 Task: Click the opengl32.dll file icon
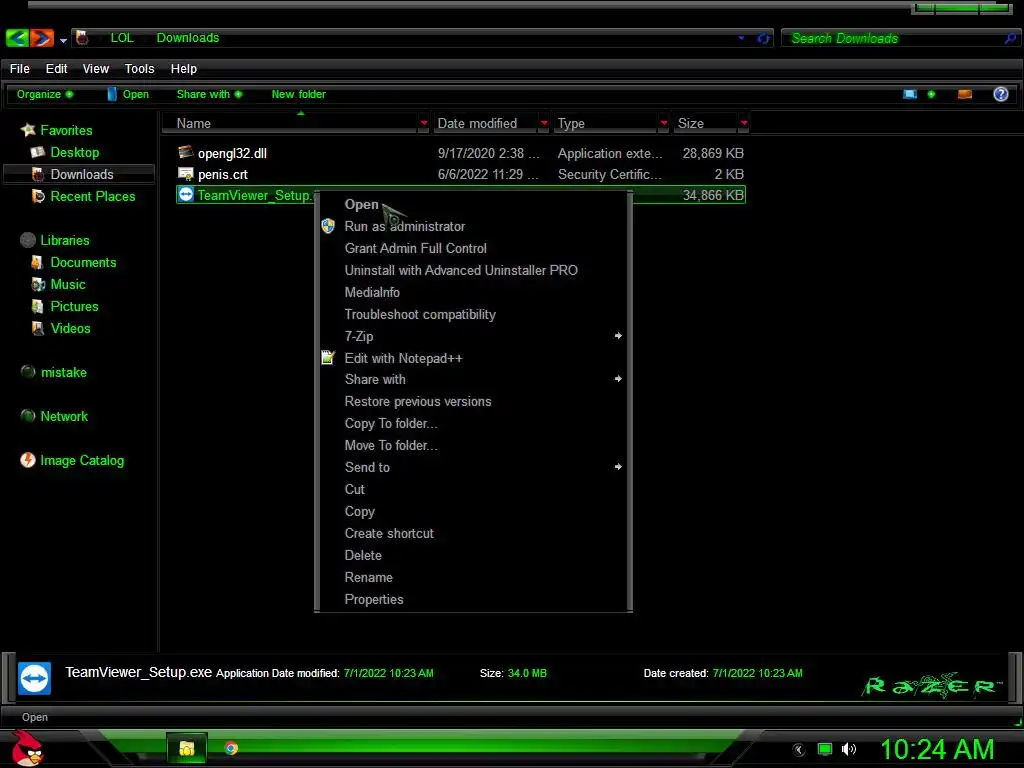click(x=186, y=152)
